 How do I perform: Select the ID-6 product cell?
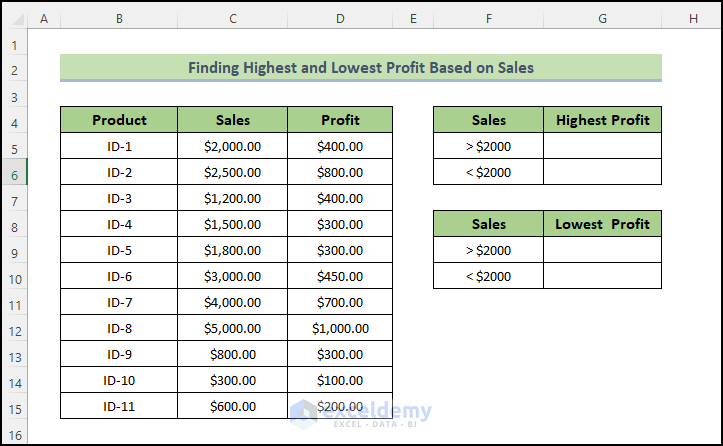(x=119, y=276)
